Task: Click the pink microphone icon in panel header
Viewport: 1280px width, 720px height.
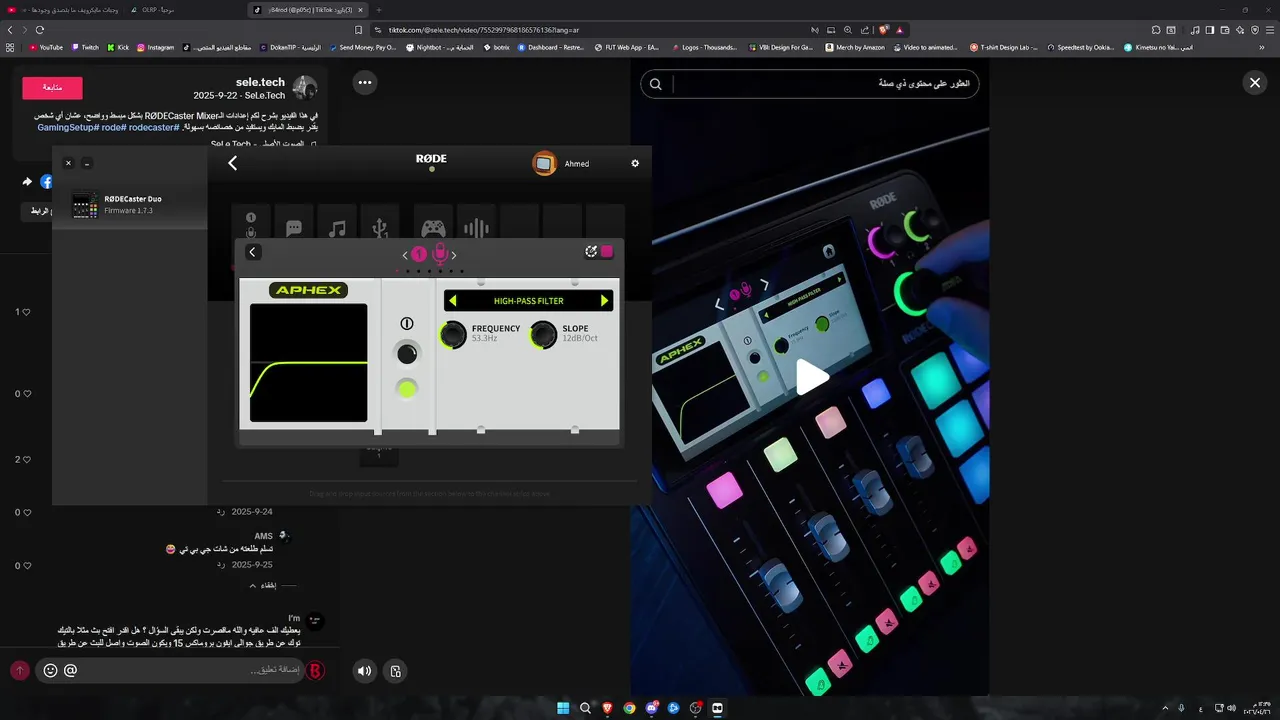Action: [439, 254]
